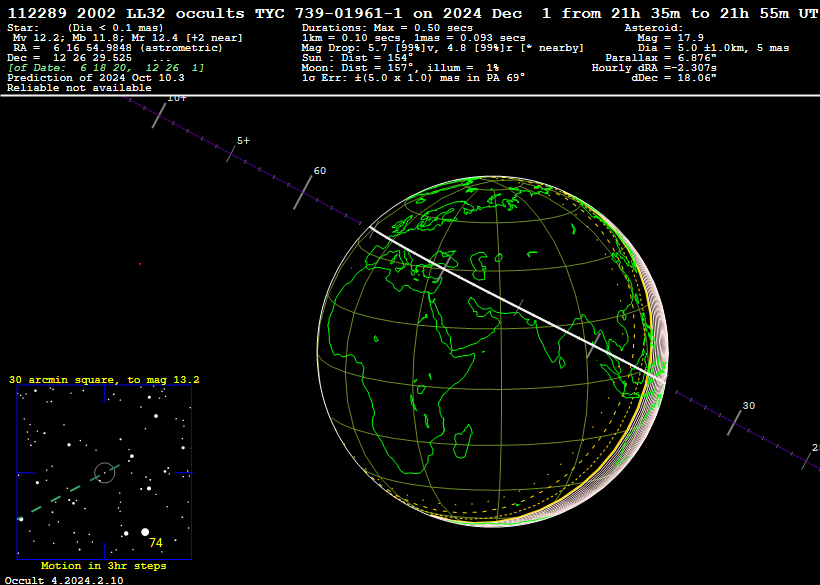Click 'Moon: Dist = 157°, illum = 1%'
The height and width of the screenshot is (585, 820).
pos(400,68)
